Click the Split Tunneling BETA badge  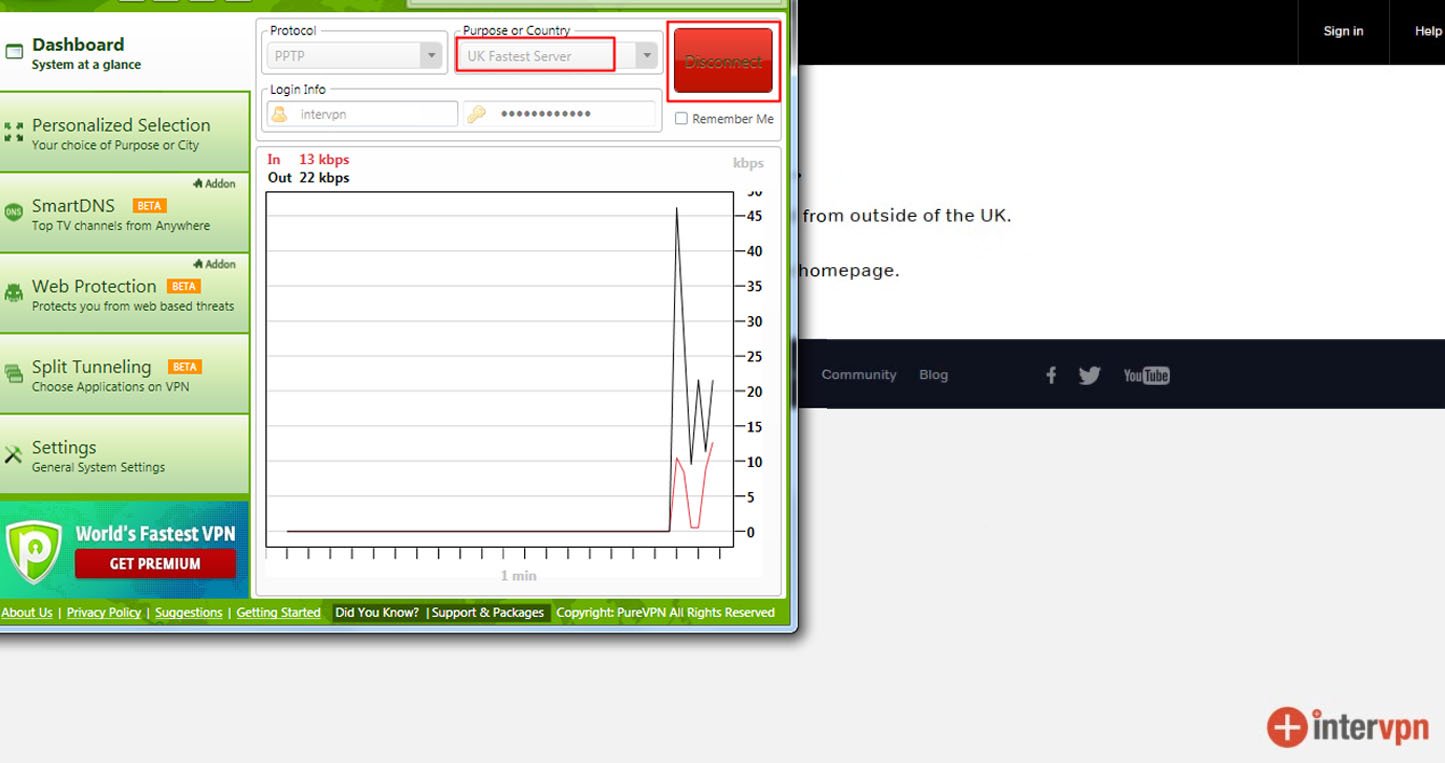coord(184,367)
